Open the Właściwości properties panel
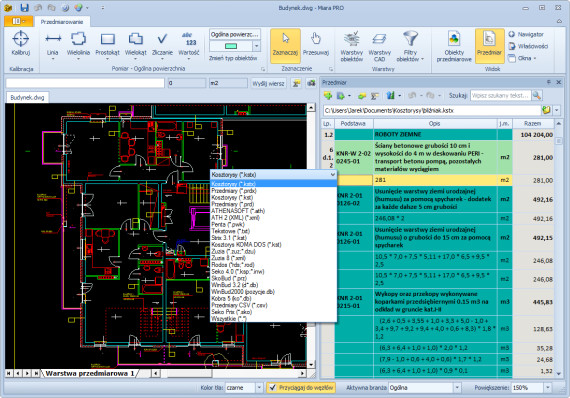This screenshot has width=570, height=398. click(528, 46)
